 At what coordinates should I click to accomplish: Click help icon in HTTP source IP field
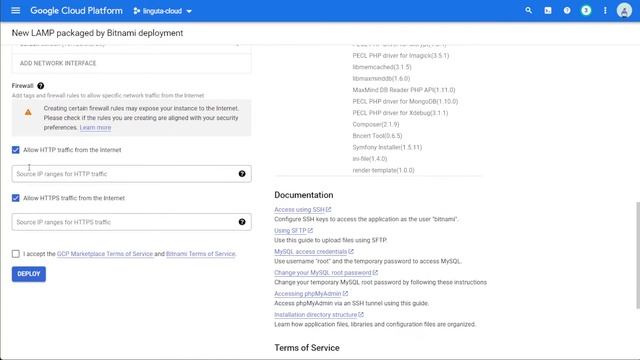(242, 174)
